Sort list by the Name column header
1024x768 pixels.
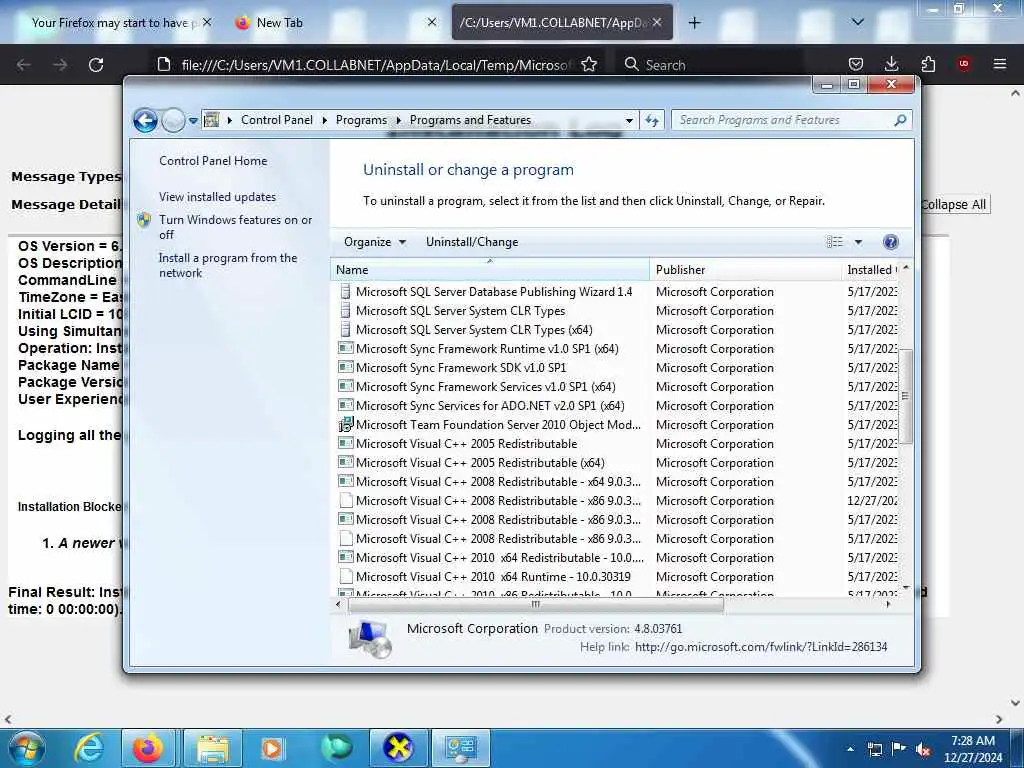(x=490, y=270)
